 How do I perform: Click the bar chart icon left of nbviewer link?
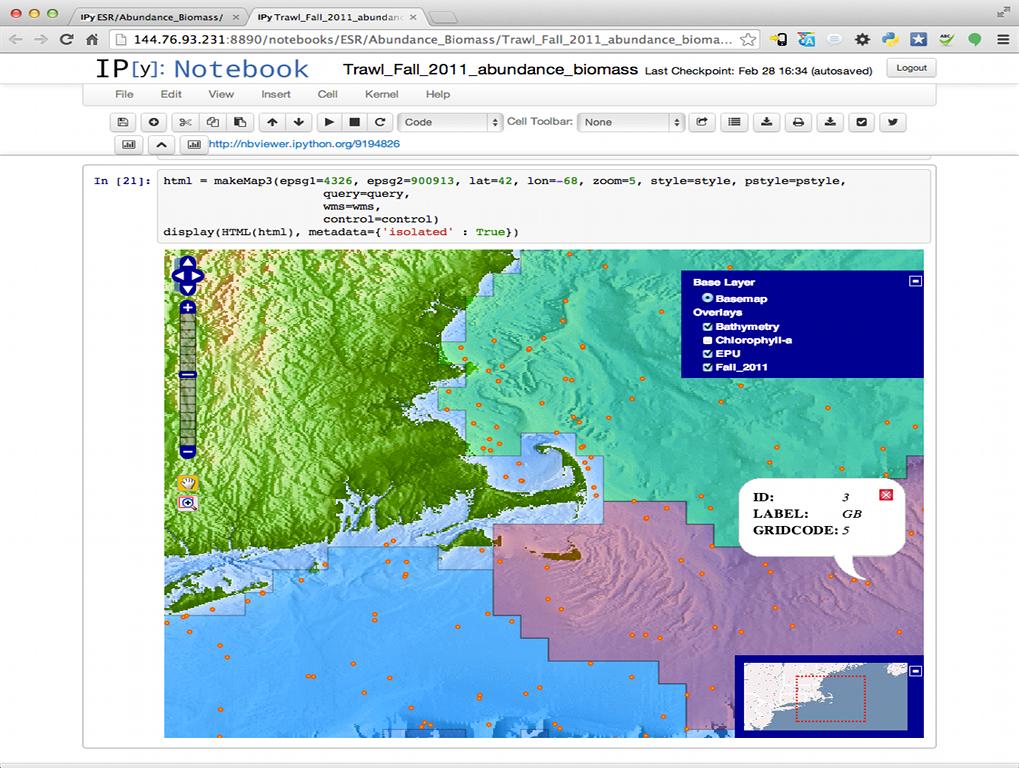[194, 145]
